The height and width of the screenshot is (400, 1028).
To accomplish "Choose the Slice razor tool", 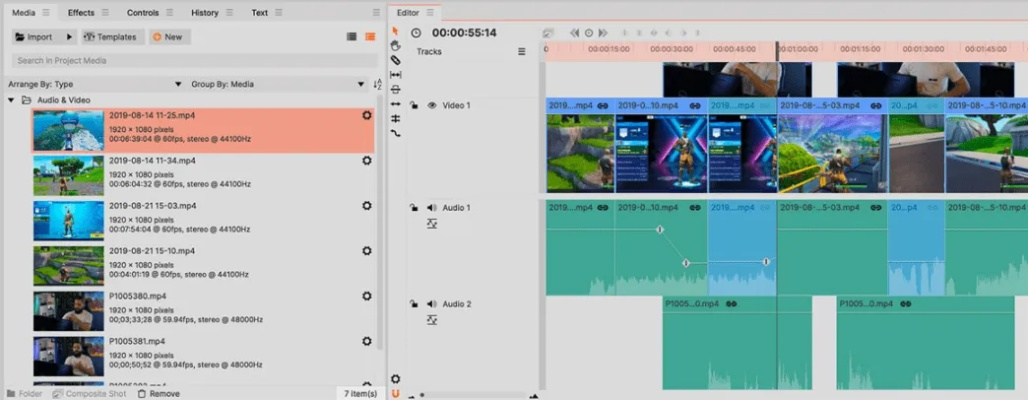I will [x=396, y=60].
